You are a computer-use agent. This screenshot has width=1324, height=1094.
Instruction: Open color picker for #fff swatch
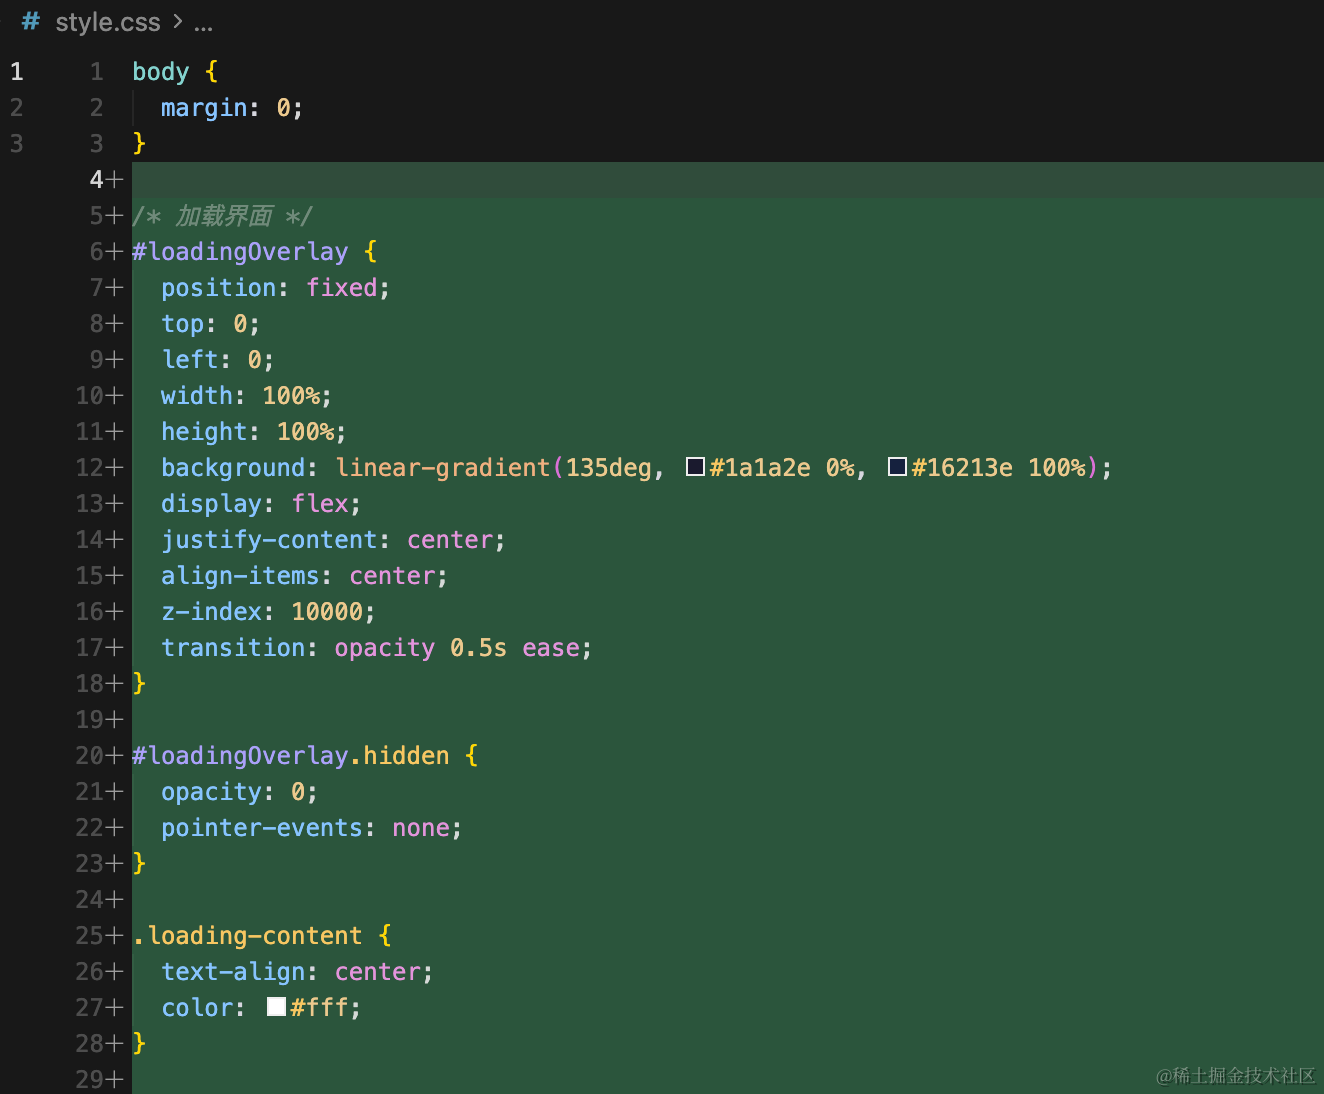coord(277,1006)
